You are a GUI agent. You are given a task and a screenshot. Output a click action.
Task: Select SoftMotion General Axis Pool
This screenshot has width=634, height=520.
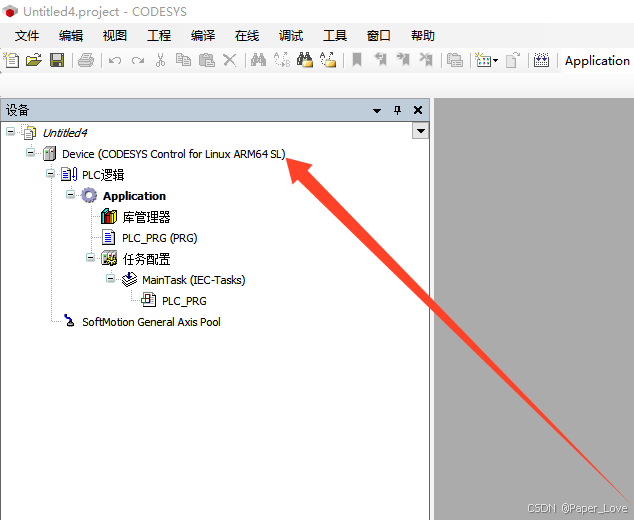pos(151,322)
